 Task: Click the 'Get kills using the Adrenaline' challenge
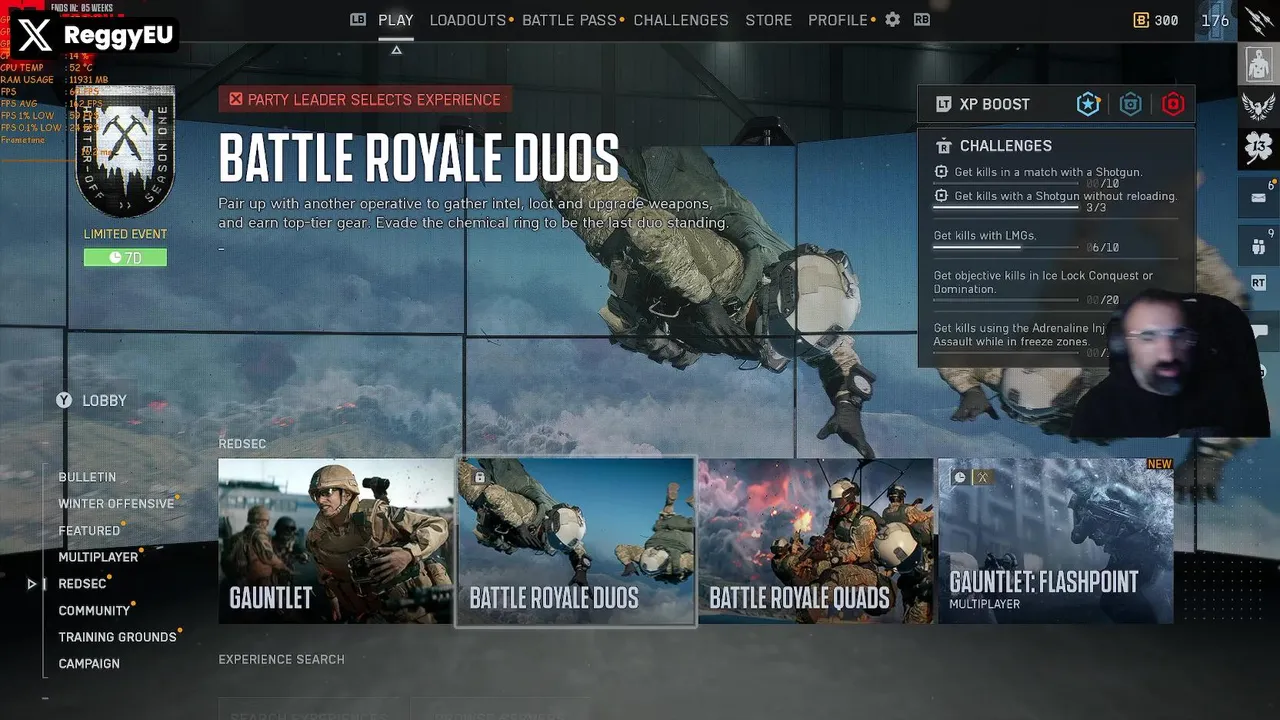1020,335
